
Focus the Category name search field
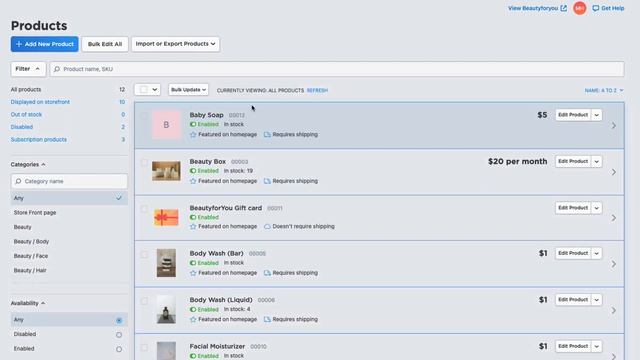69,181
